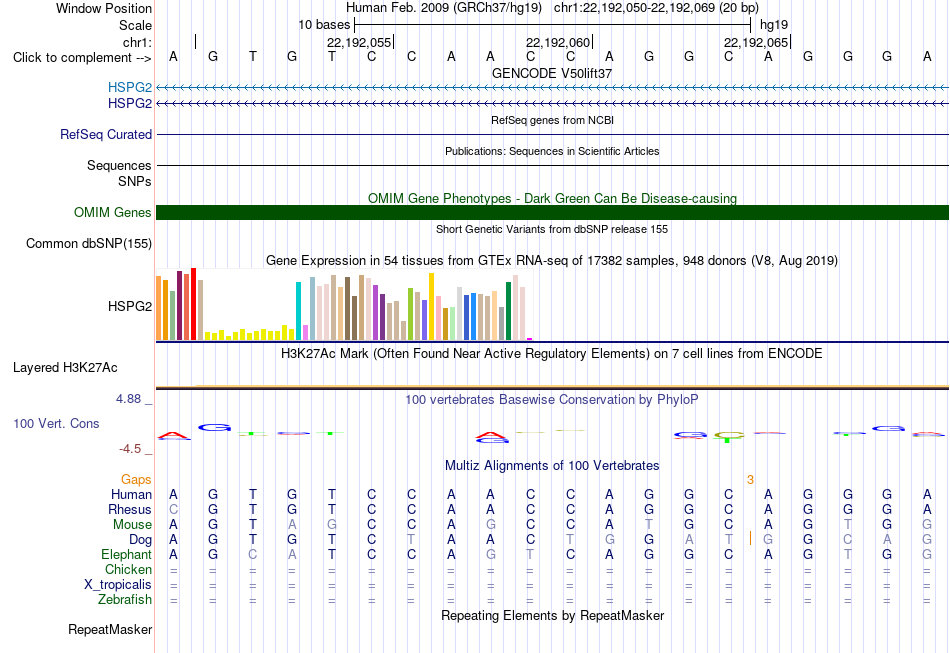950x653 pixels.
Task: Click the Mouse species label
Action: [132, 525]
